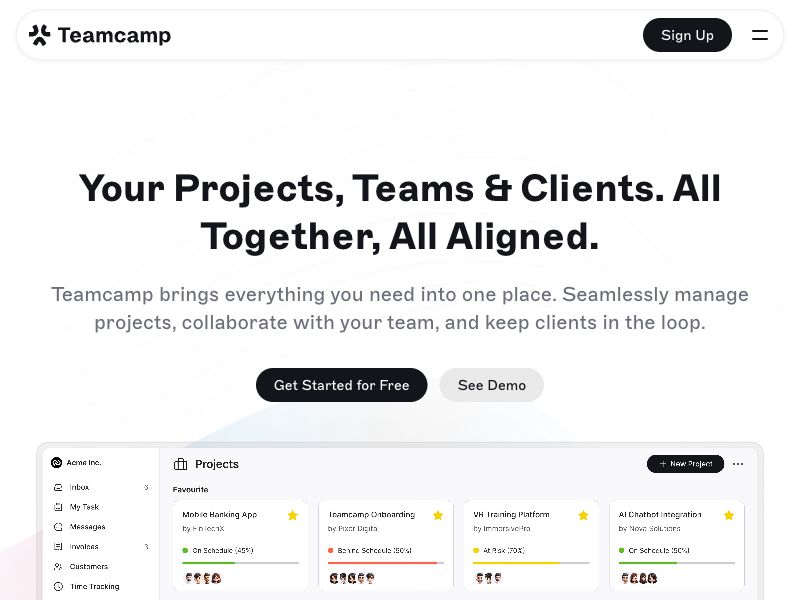
Task: Open the Customers panel
Action: coord(89,567)
